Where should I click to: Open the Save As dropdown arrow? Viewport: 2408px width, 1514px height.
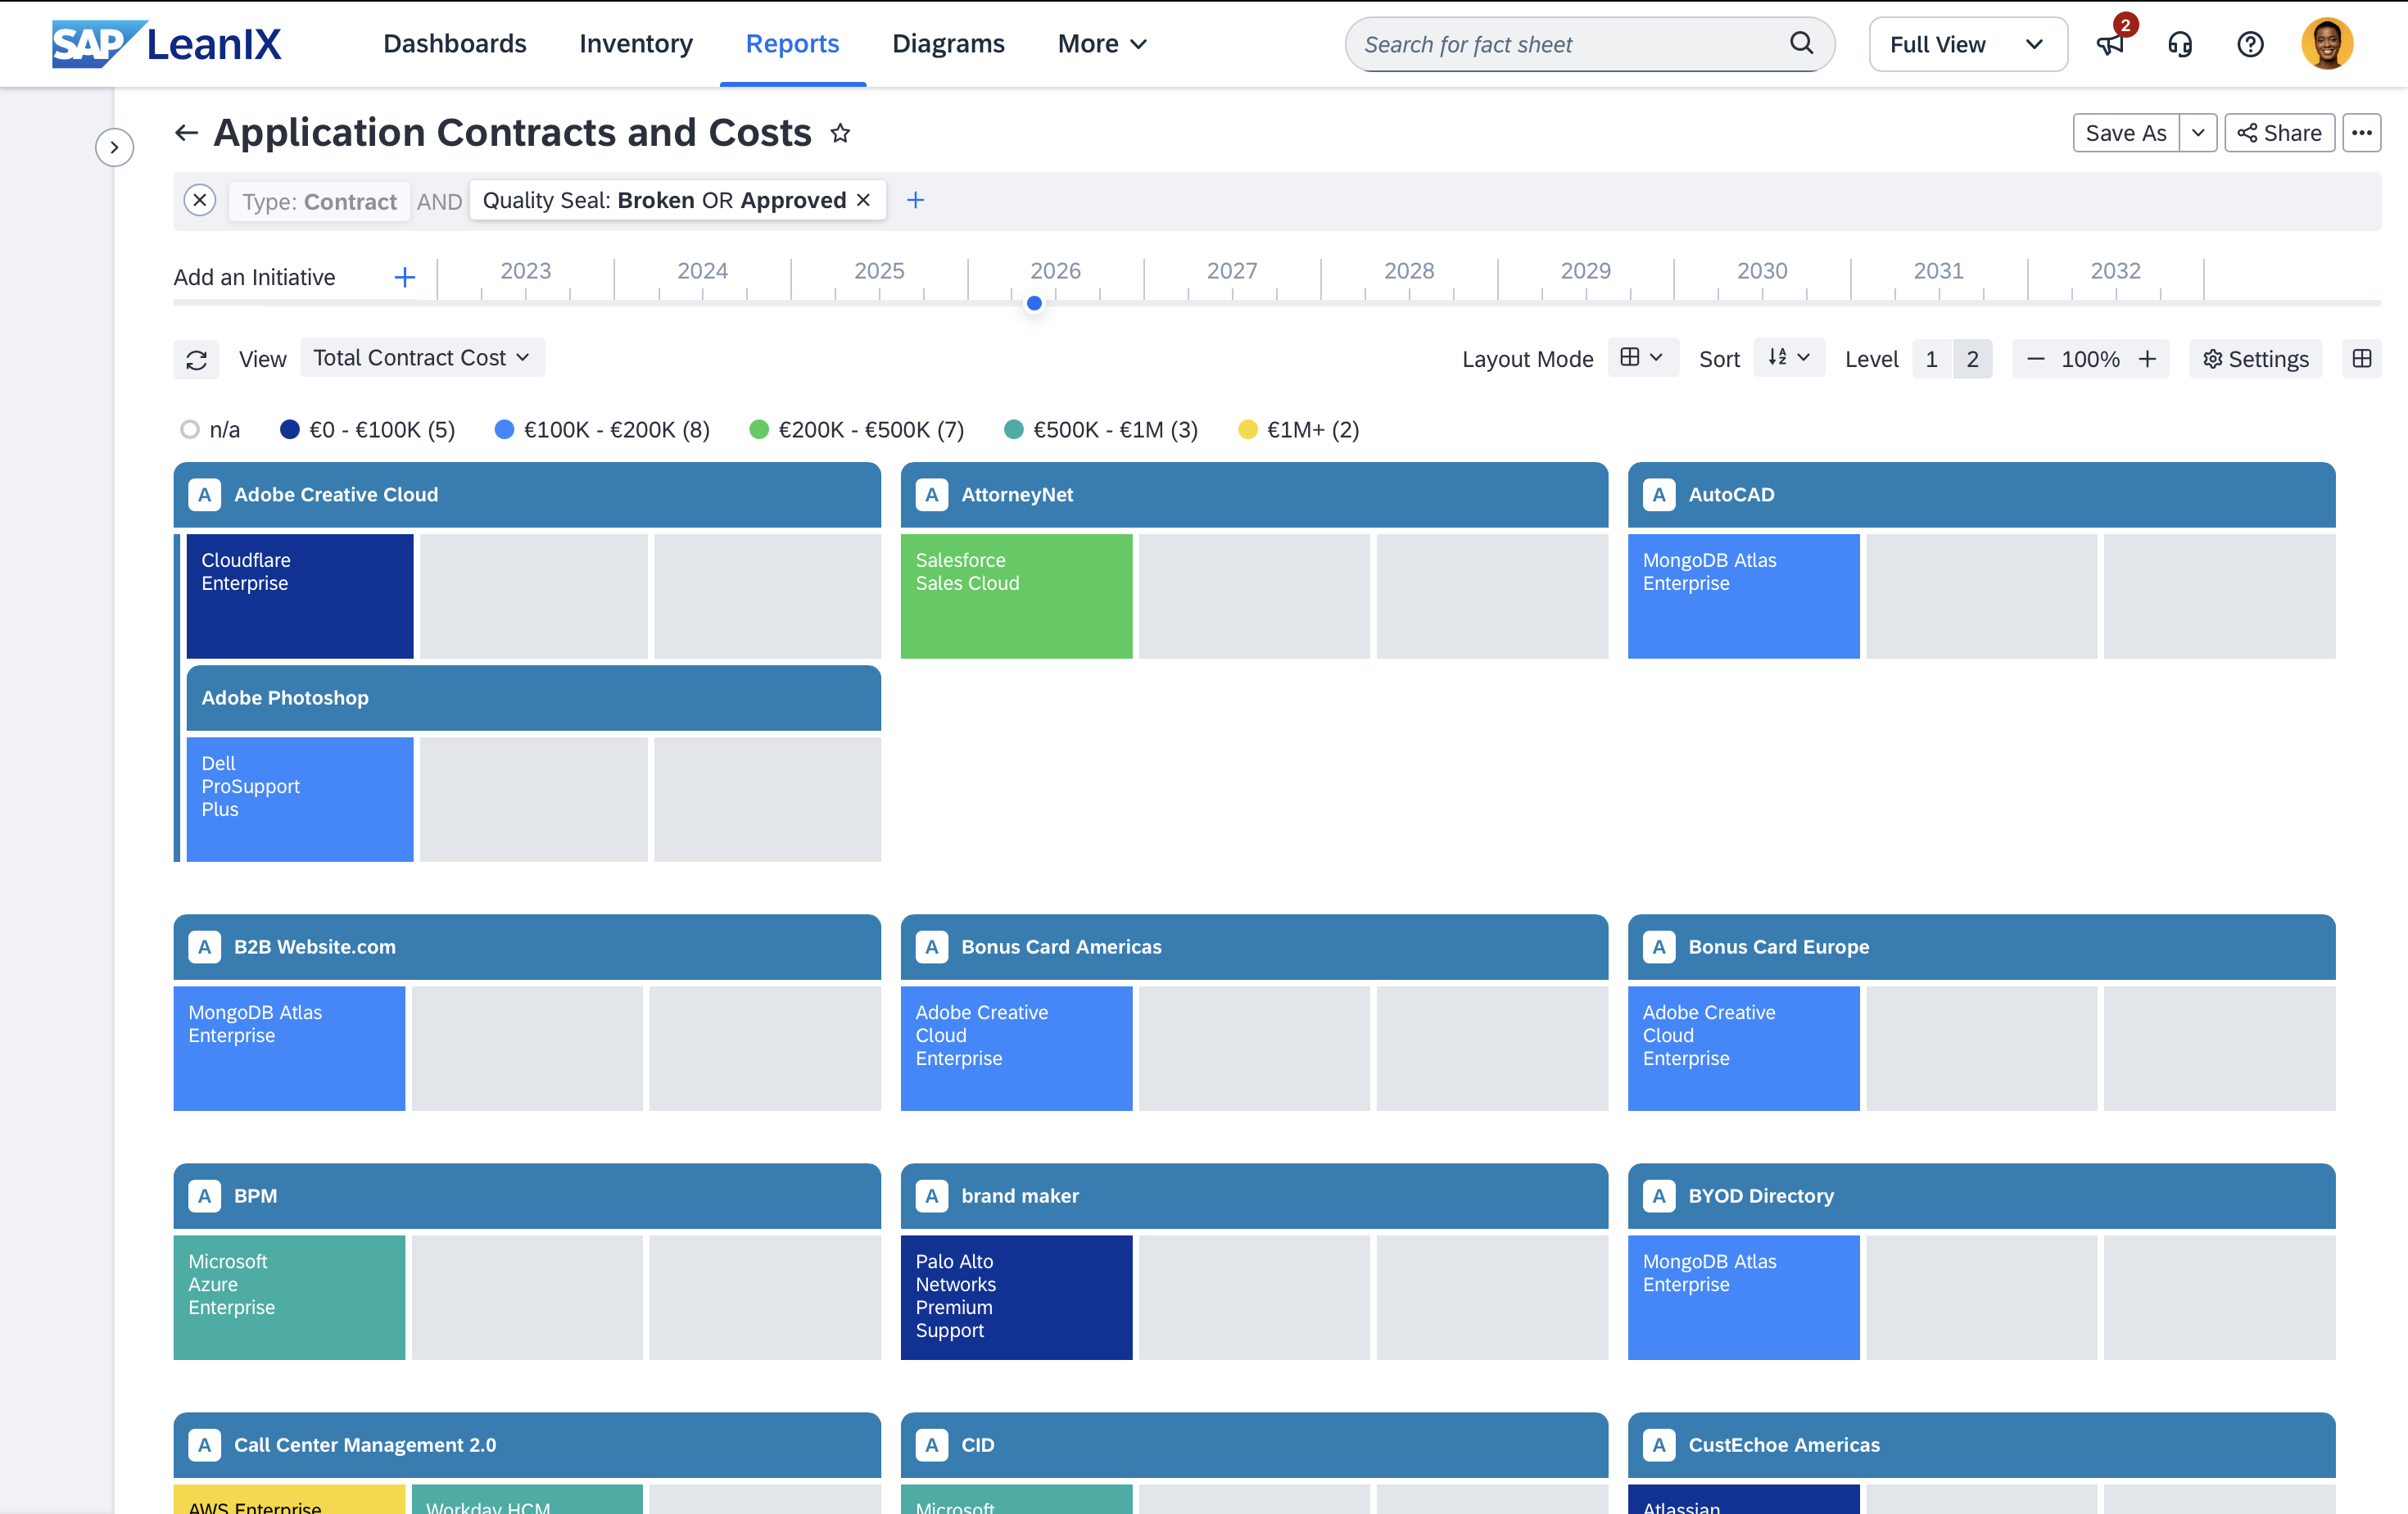[x=2198, y=133]
